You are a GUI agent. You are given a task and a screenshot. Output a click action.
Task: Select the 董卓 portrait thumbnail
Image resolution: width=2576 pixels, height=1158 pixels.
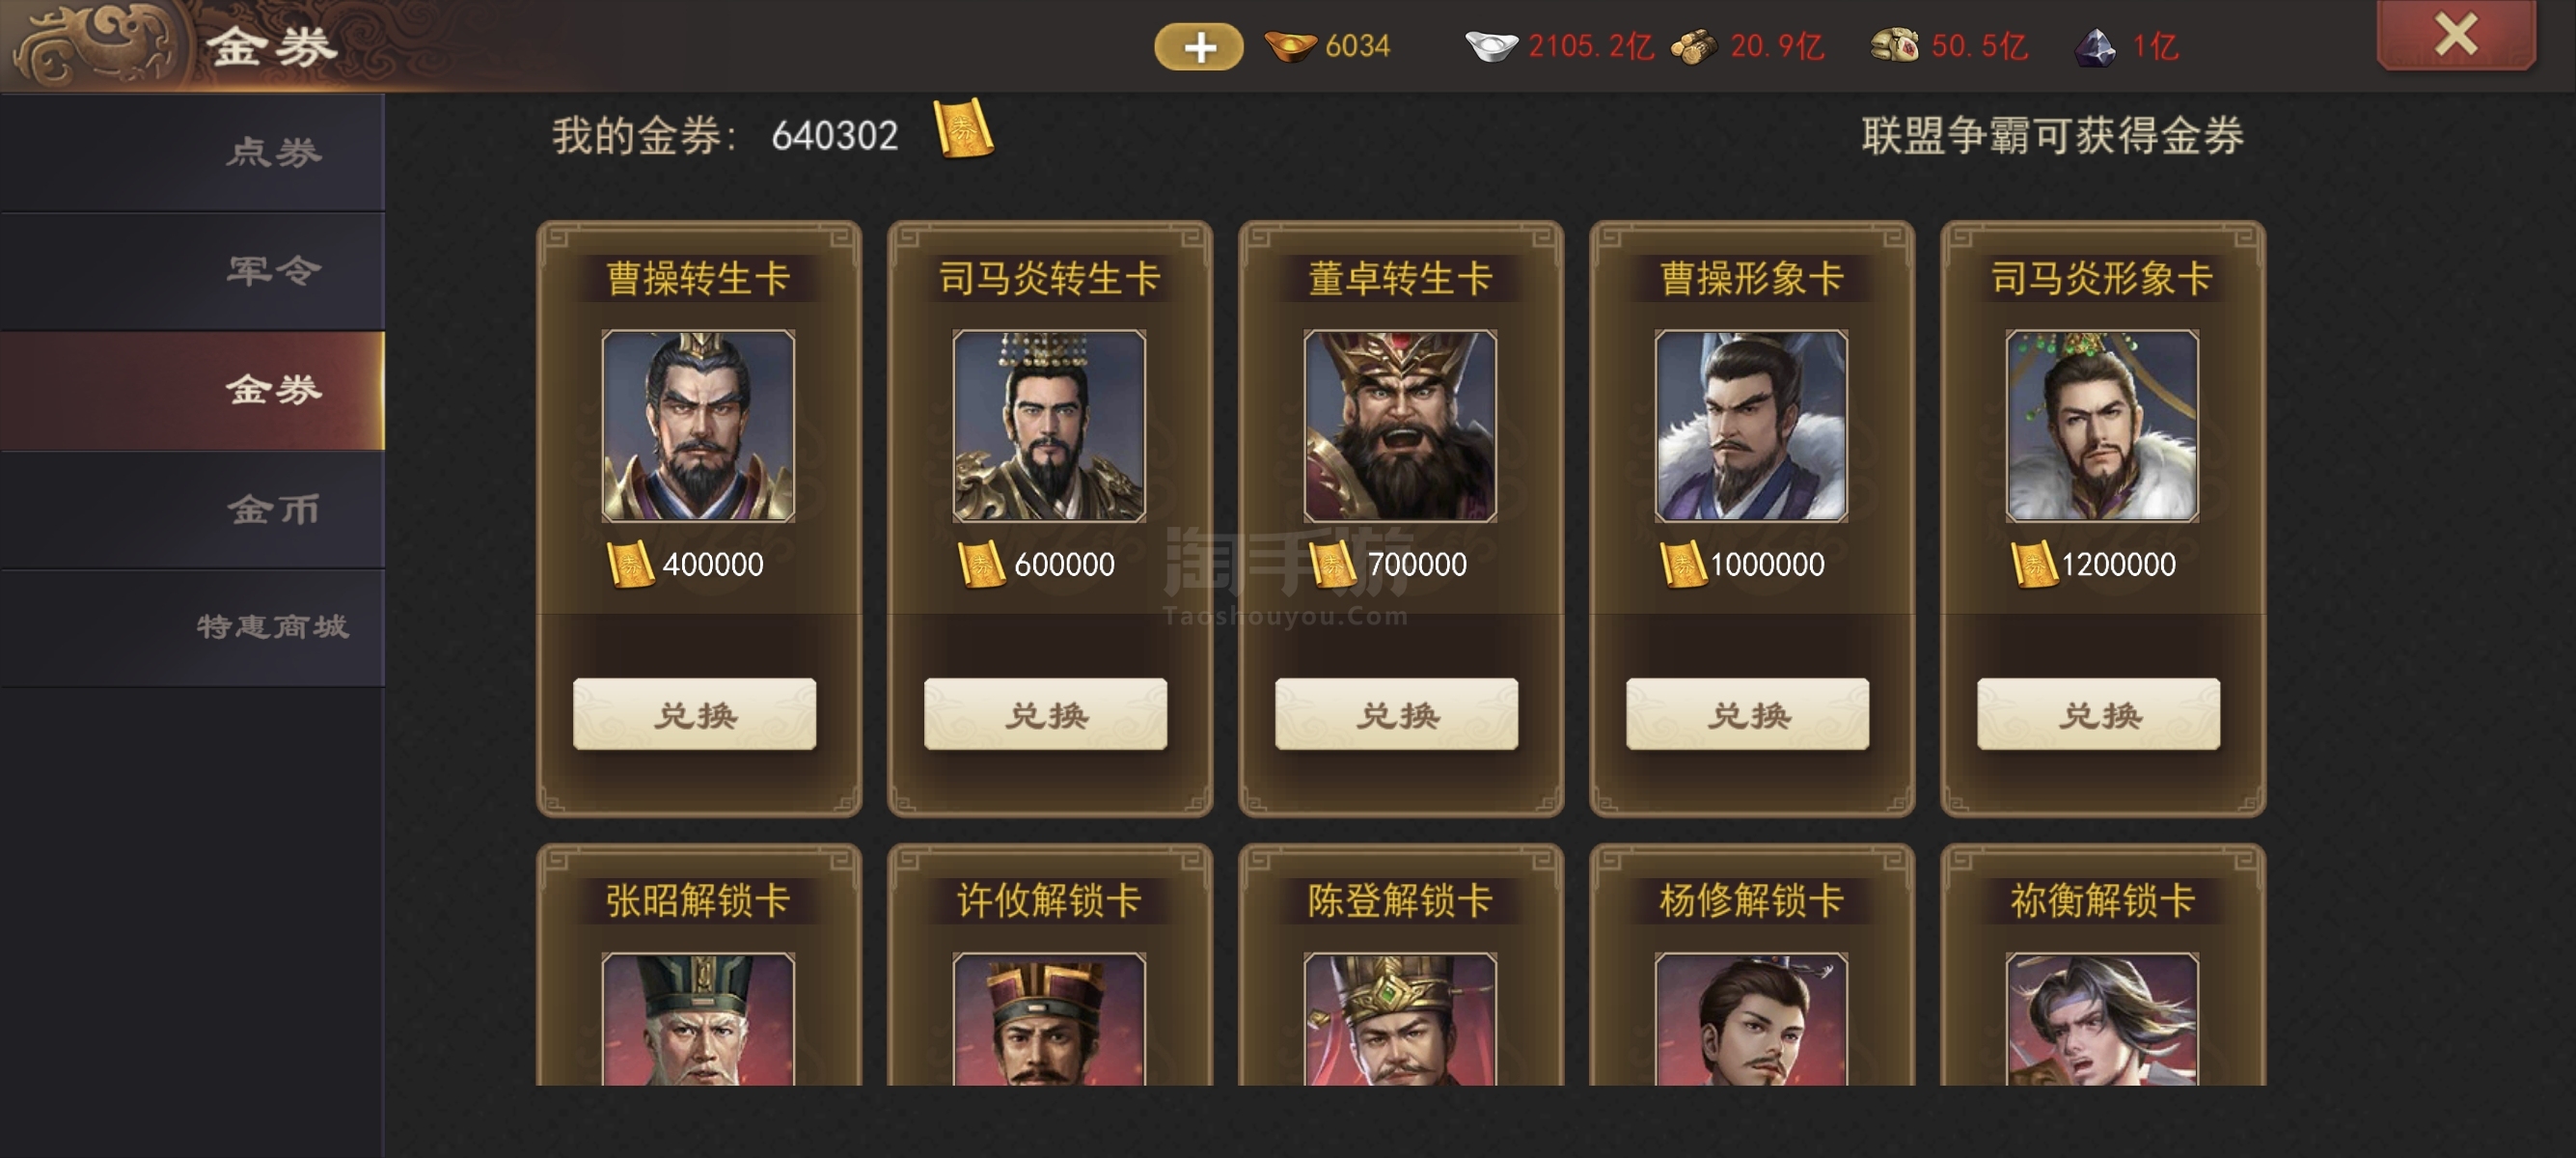pyautogui.click(x=1400, y=426)
